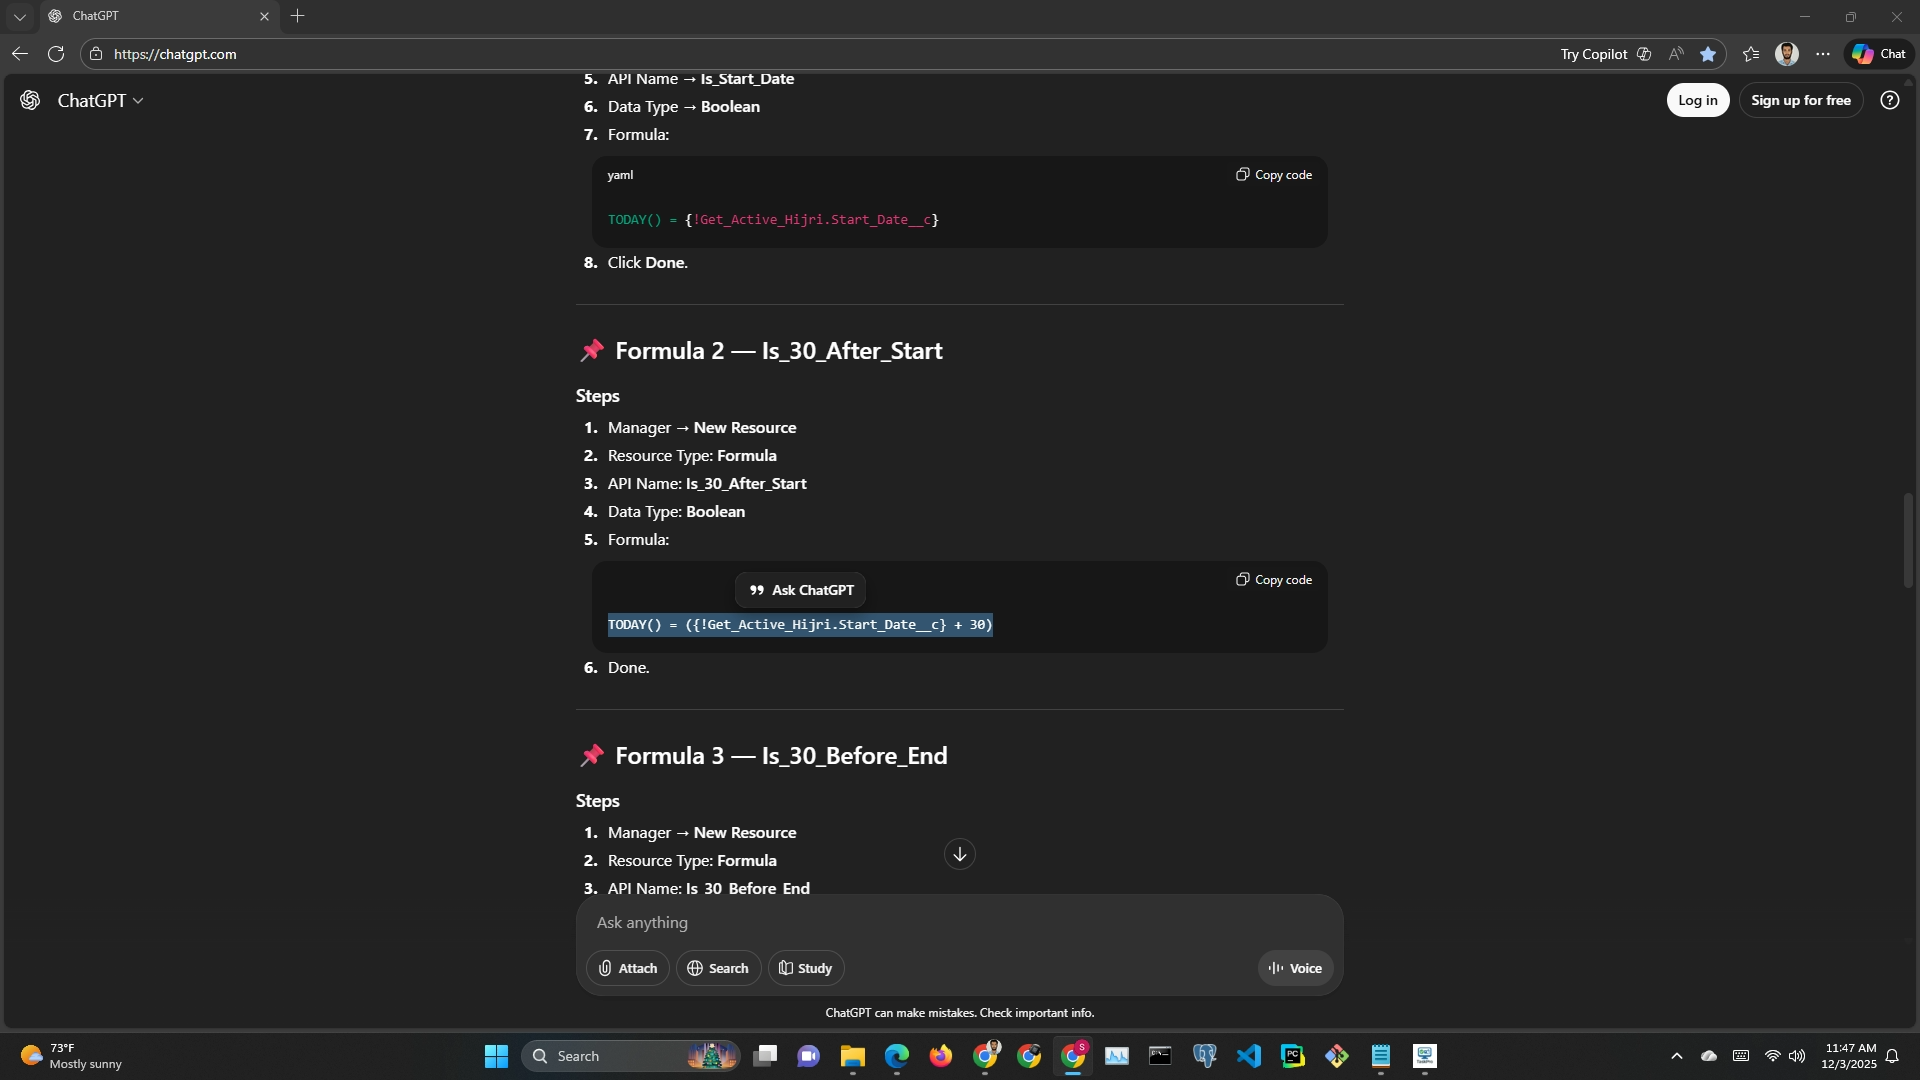Select the ChatGPT browser tab
This screenshot has height=1080, width=1920.
coord(150,16)
